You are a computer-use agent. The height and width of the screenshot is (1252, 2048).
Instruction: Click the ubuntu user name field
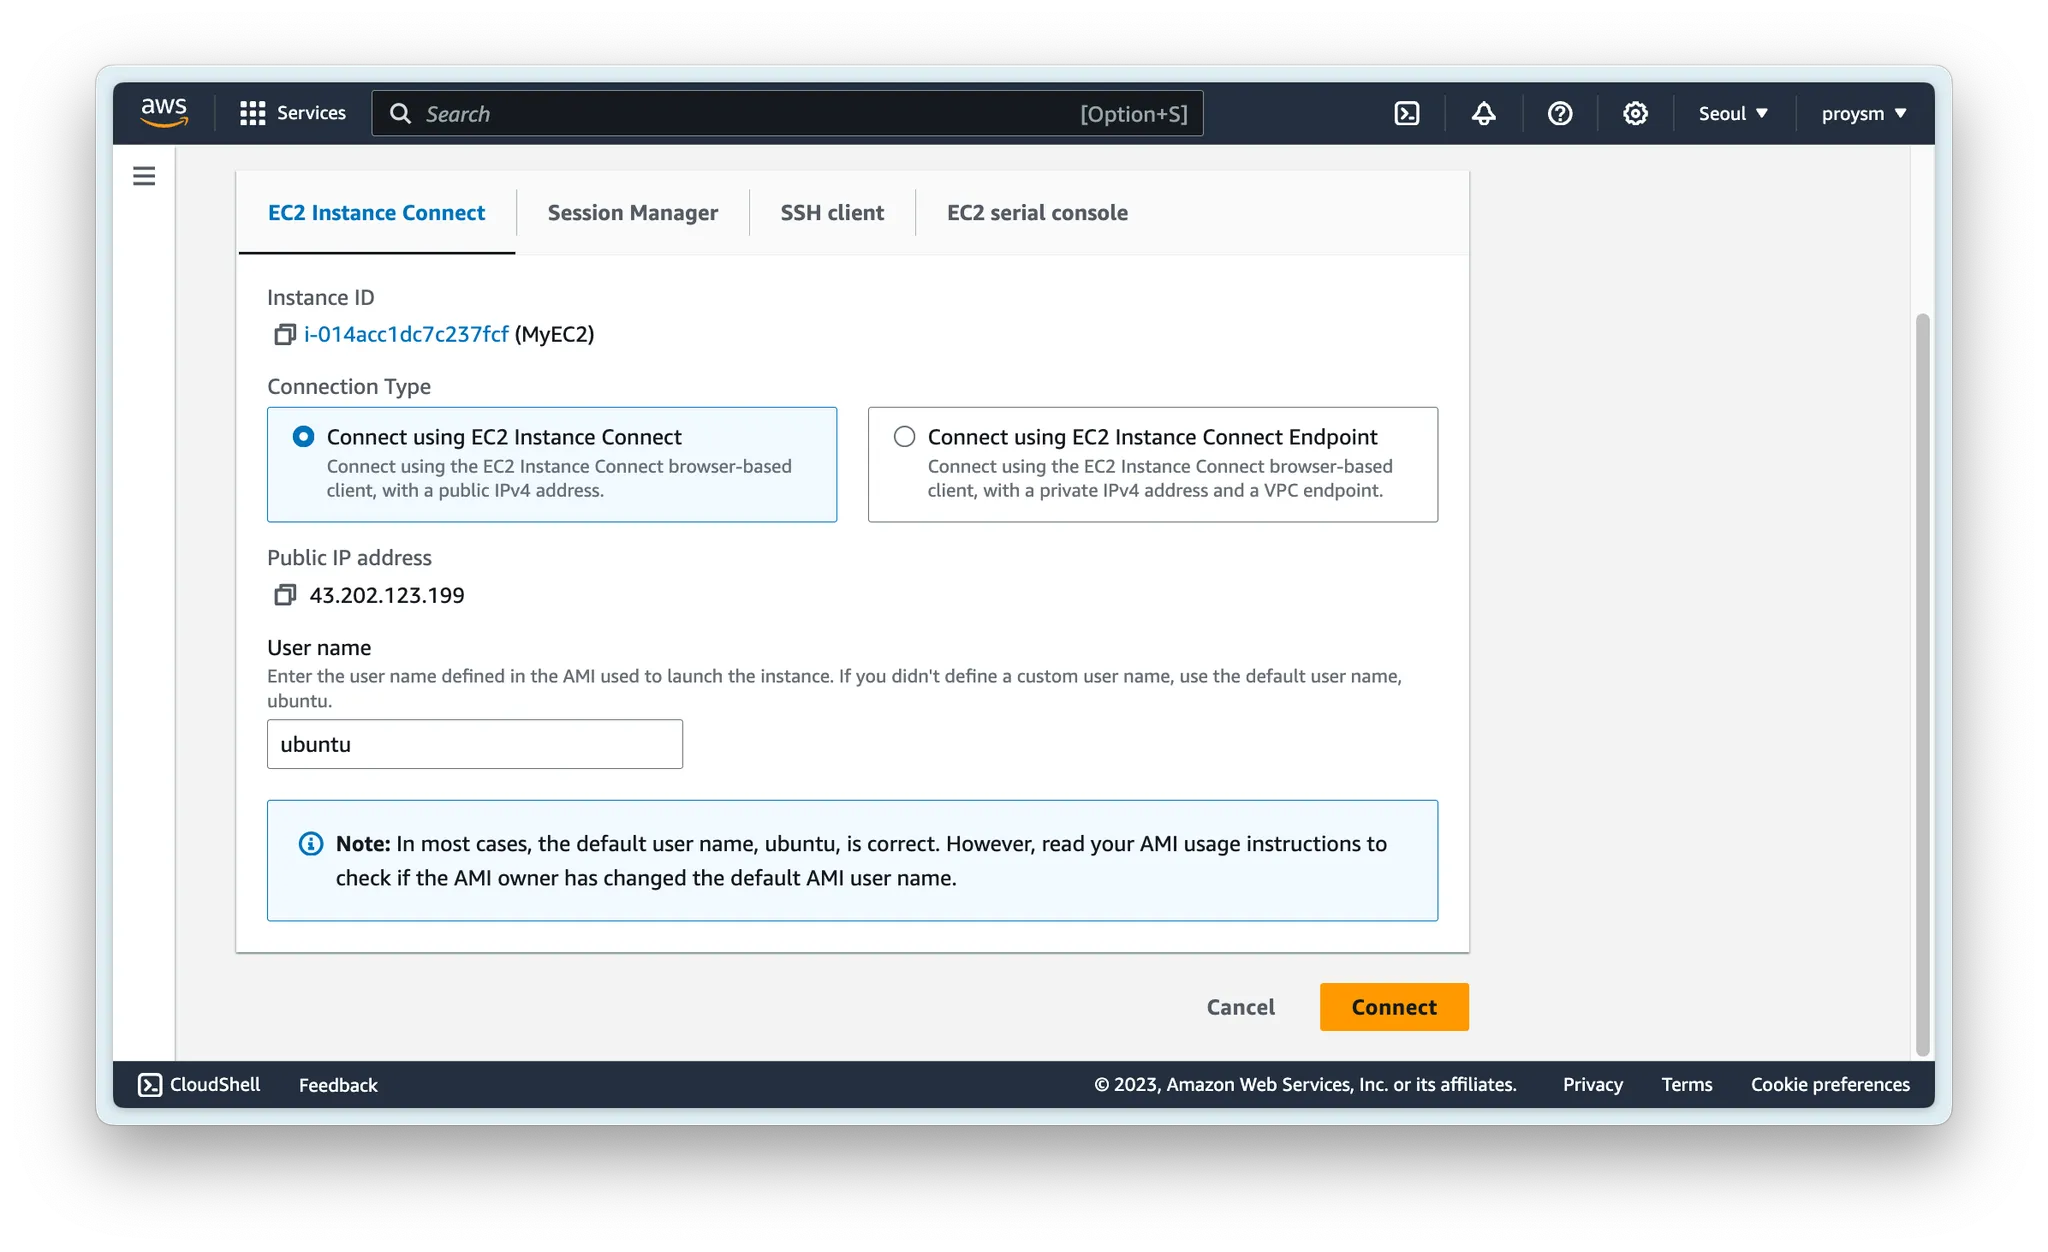coord(474,744)
